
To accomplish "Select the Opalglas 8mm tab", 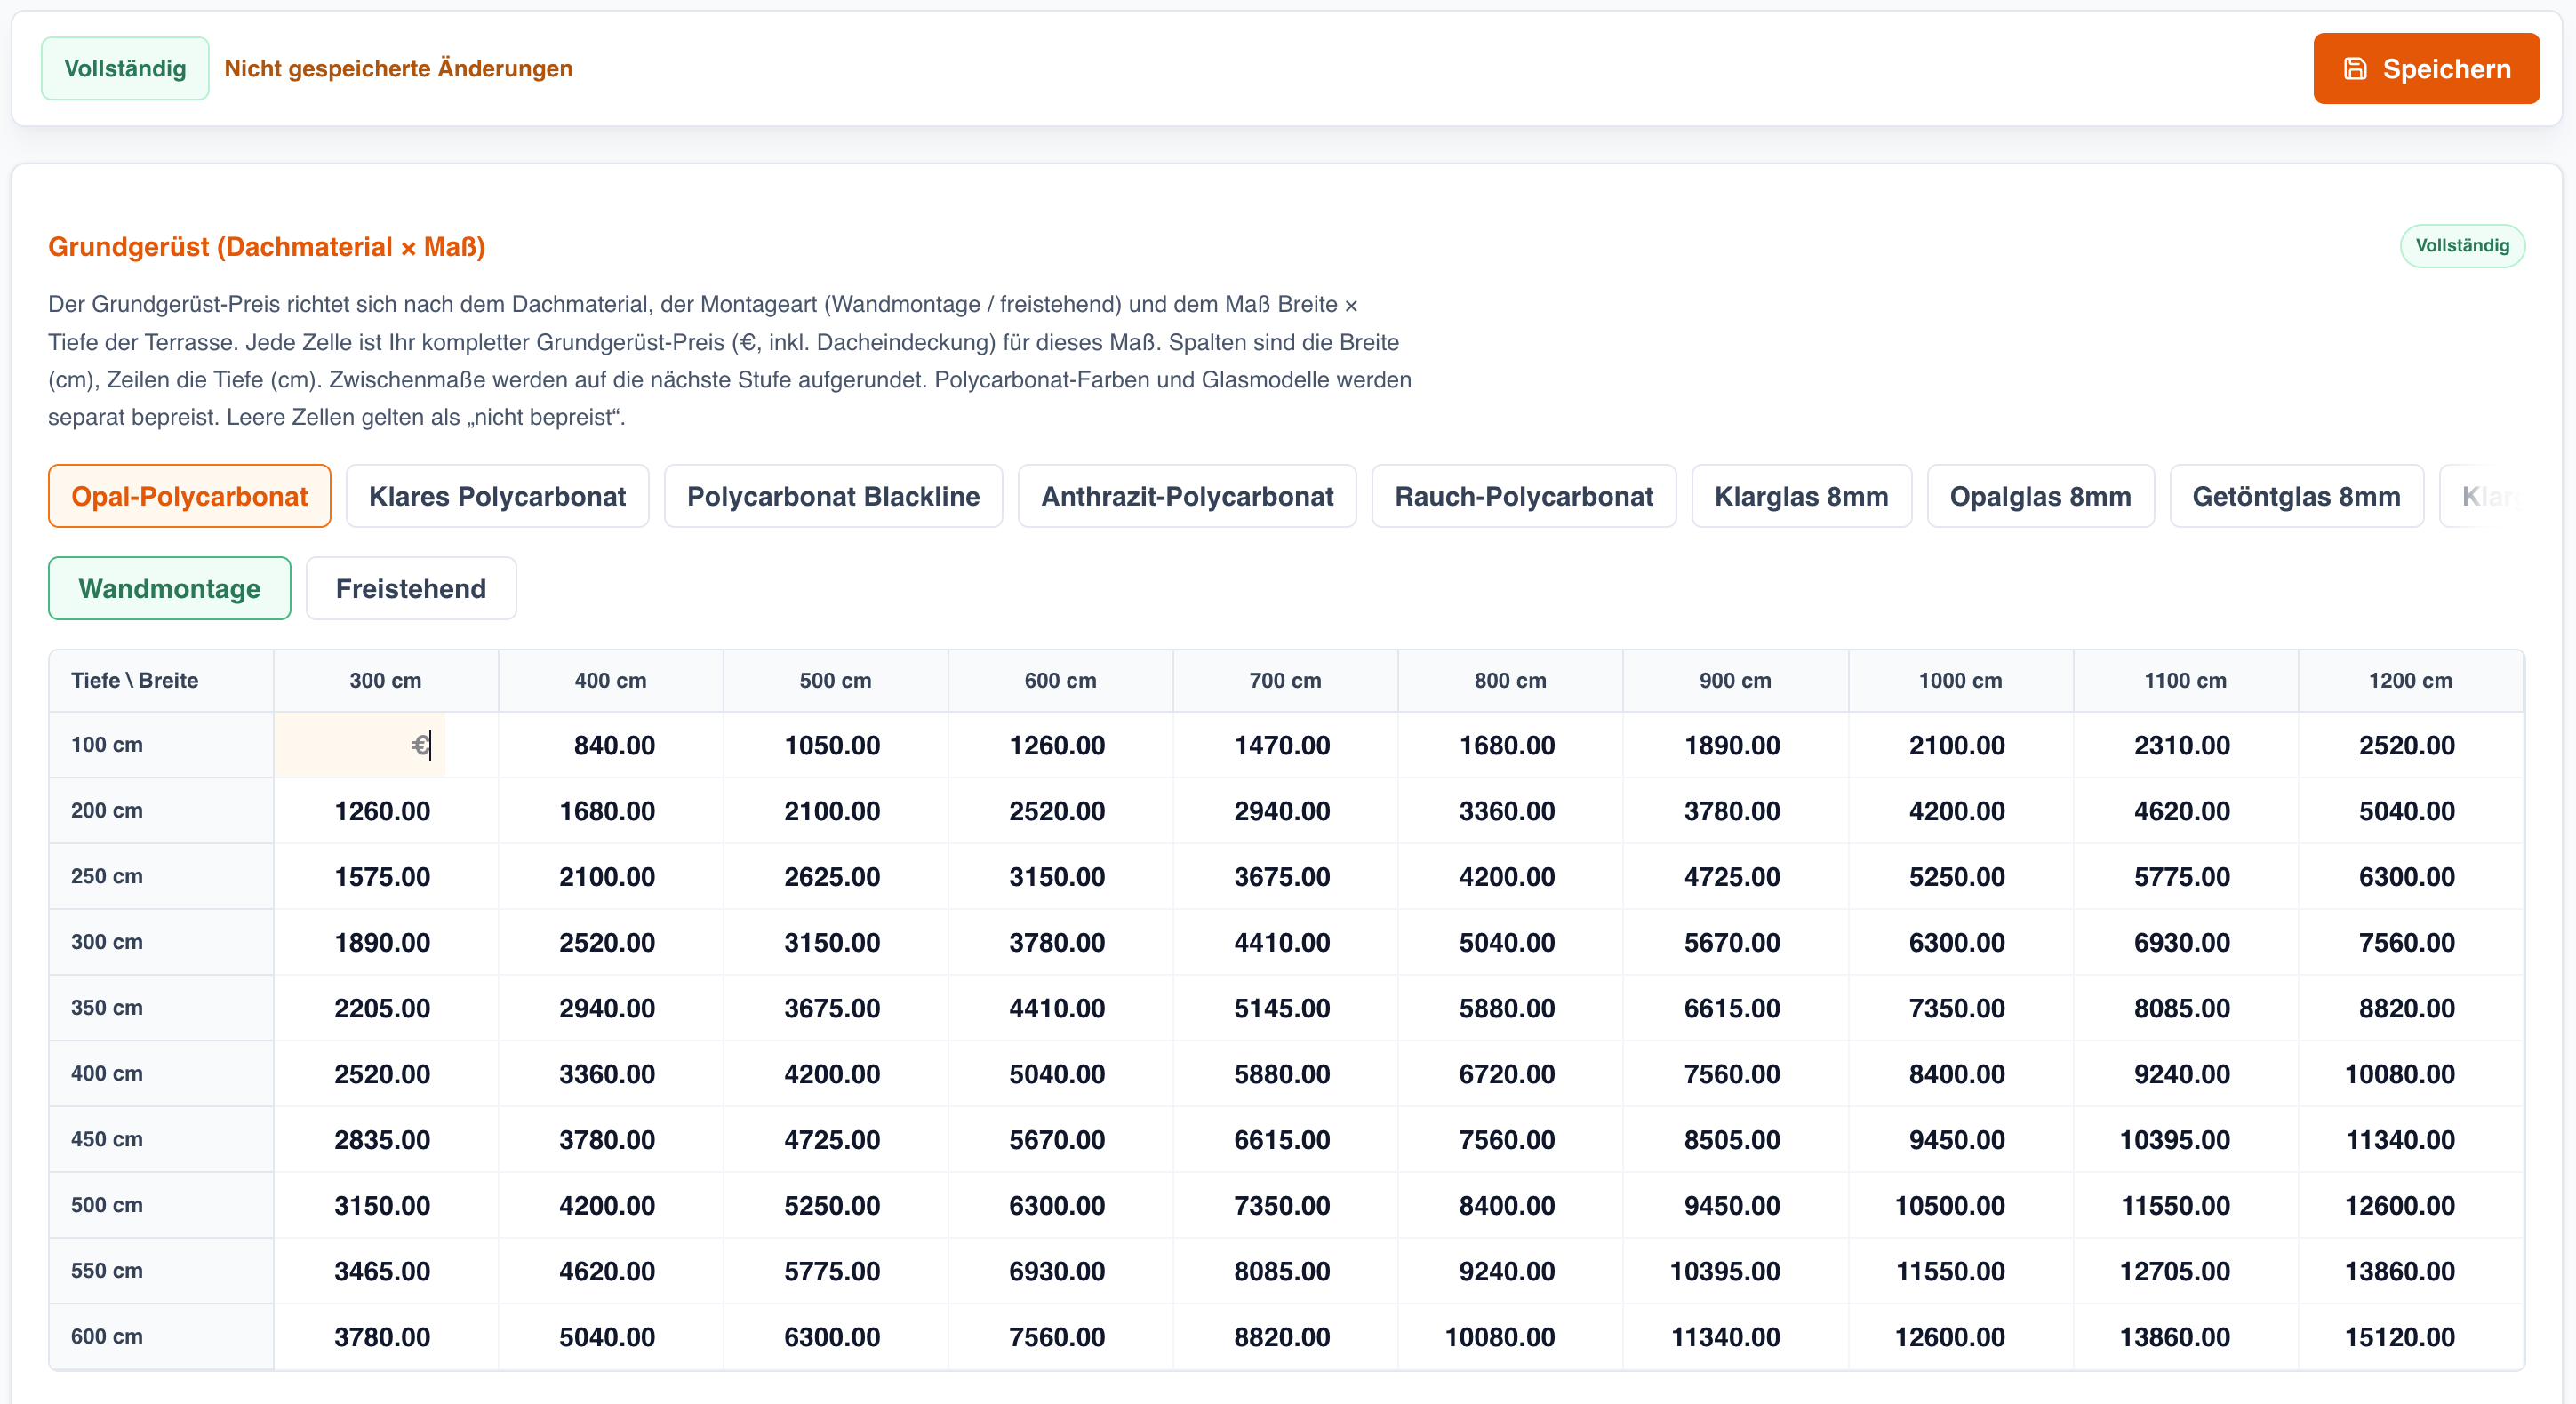I will pyautogui.click(x=2040, y=496).
